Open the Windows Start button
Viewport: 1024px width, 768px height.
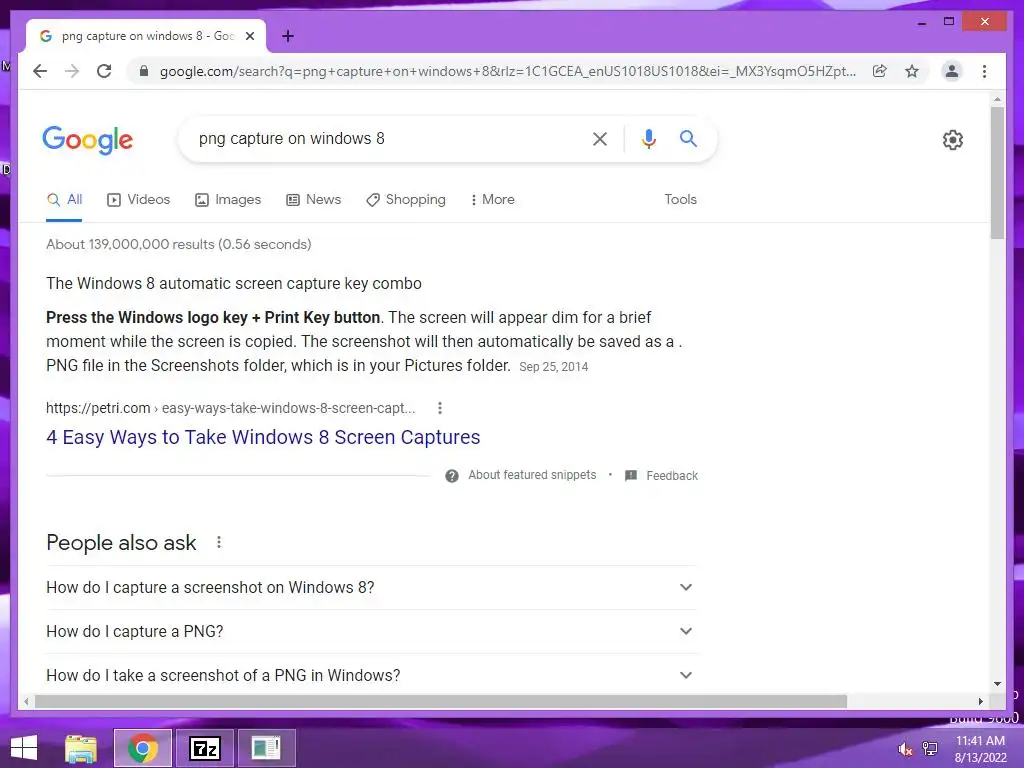coord(24,748)
